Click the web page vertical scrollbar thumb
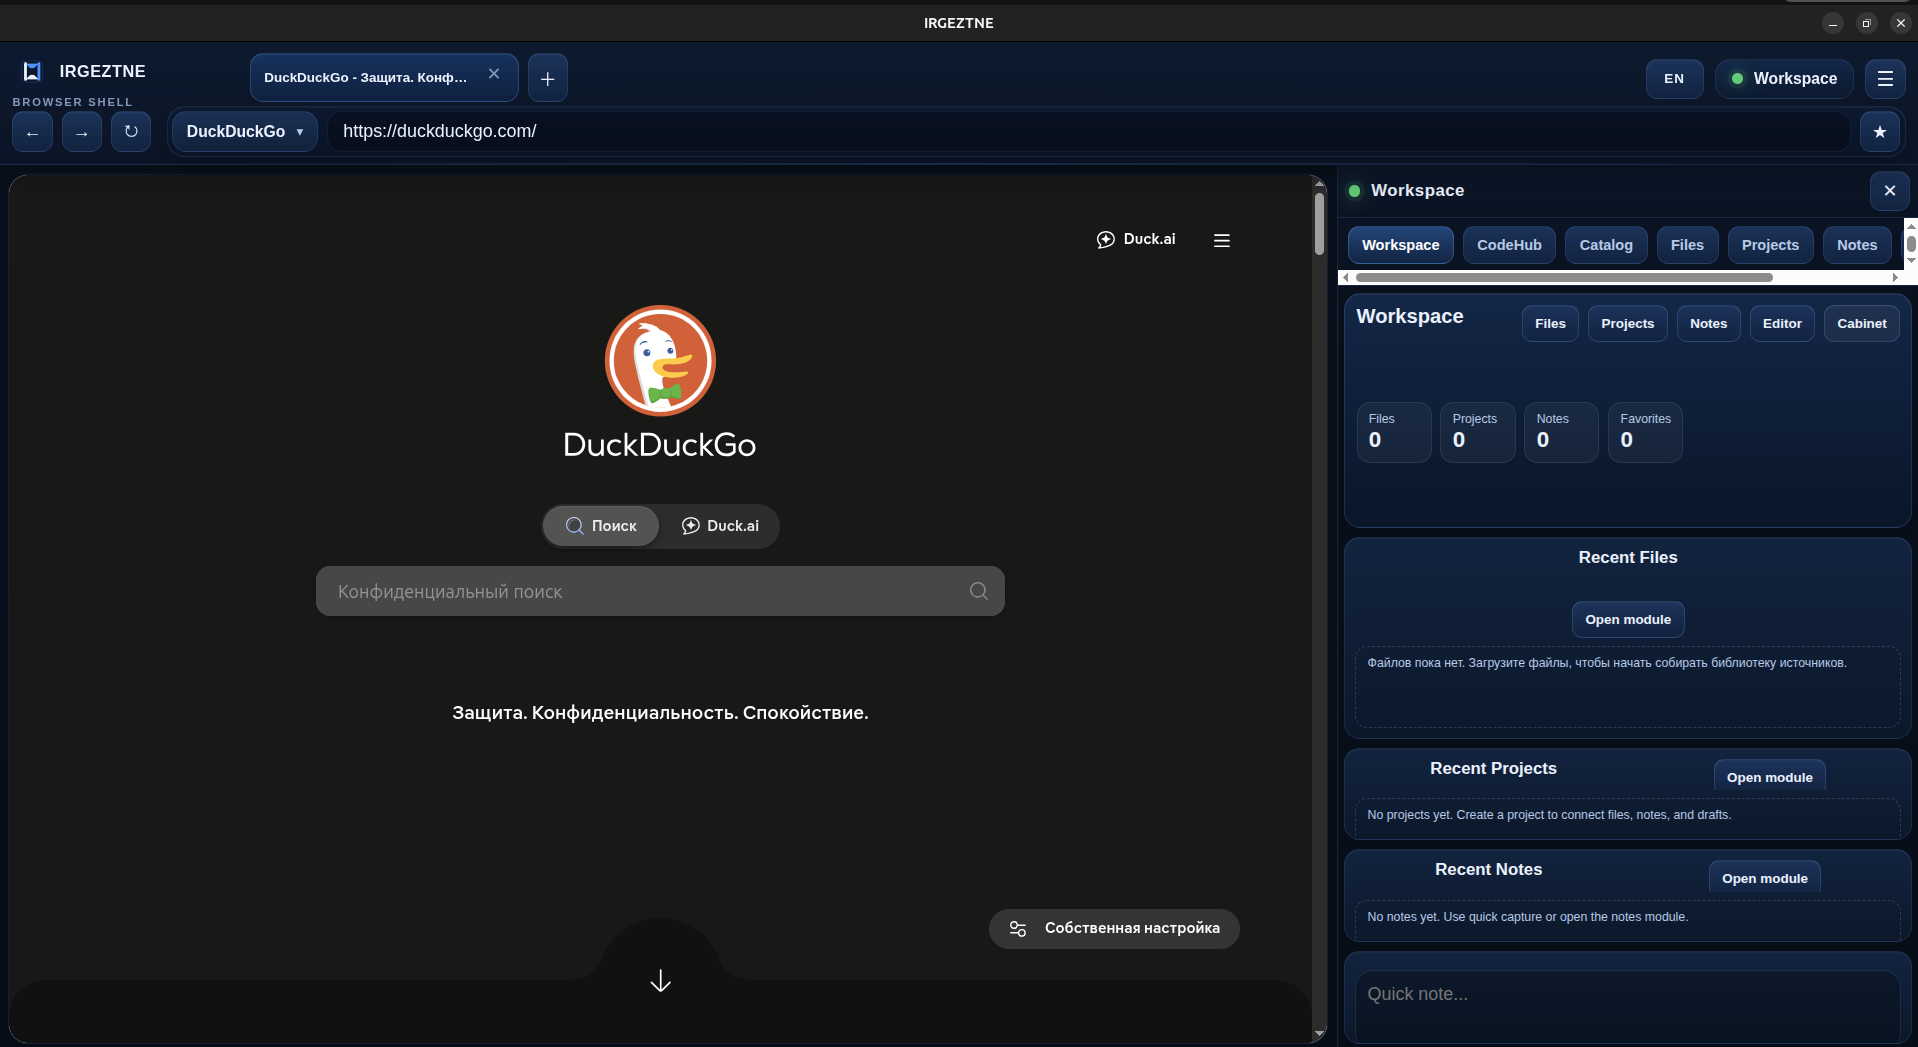The height and width of the screenshot is (1047, 1918). tap(1319, 223)
